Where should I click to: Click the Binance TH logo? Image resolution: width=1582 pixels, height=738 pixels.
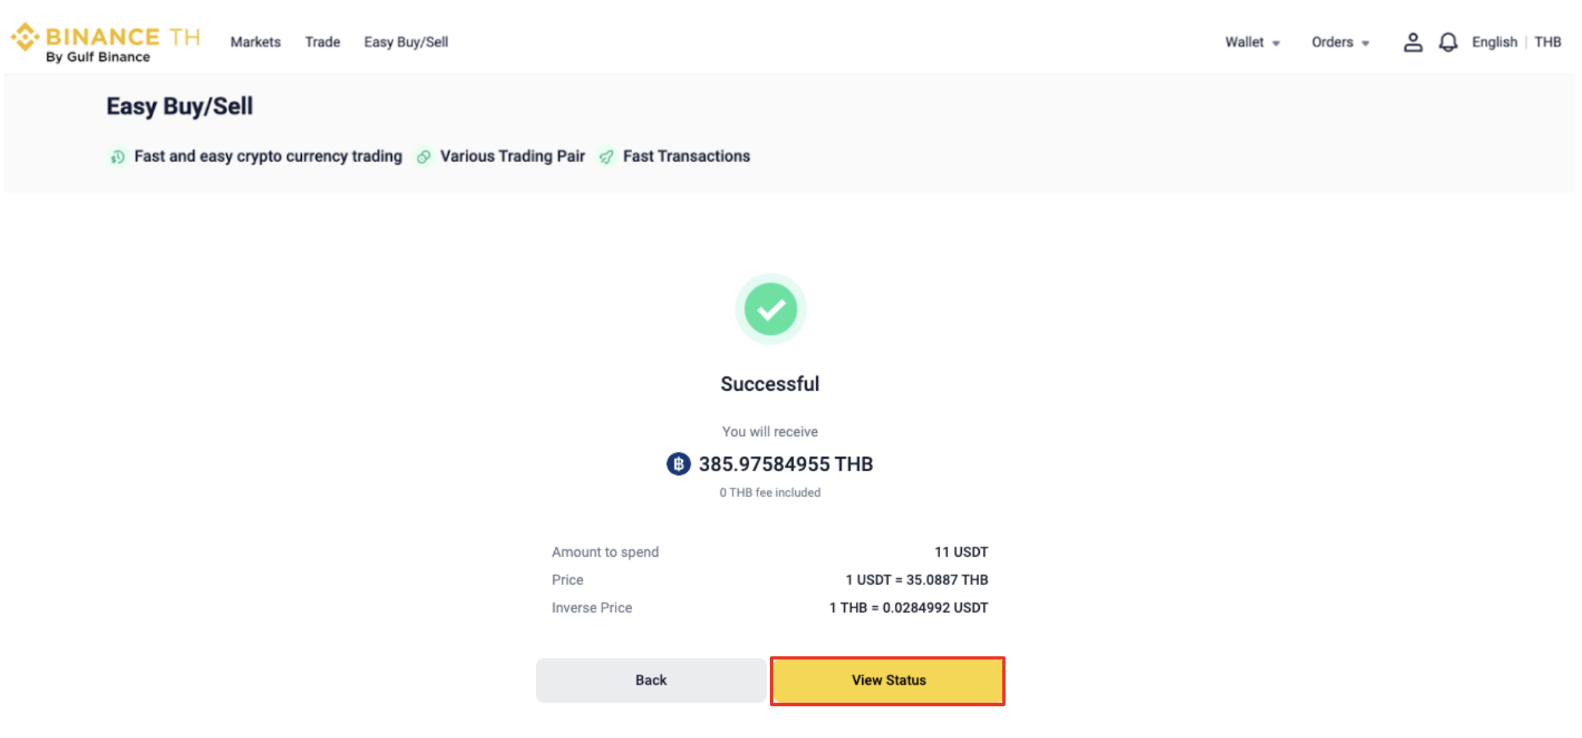click(105, 42)
